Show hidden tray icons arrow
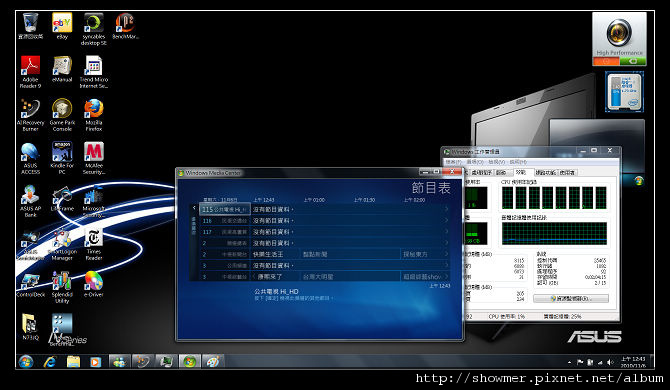The image size is (670, 390). pyautogui.click(x=569, y=362)
